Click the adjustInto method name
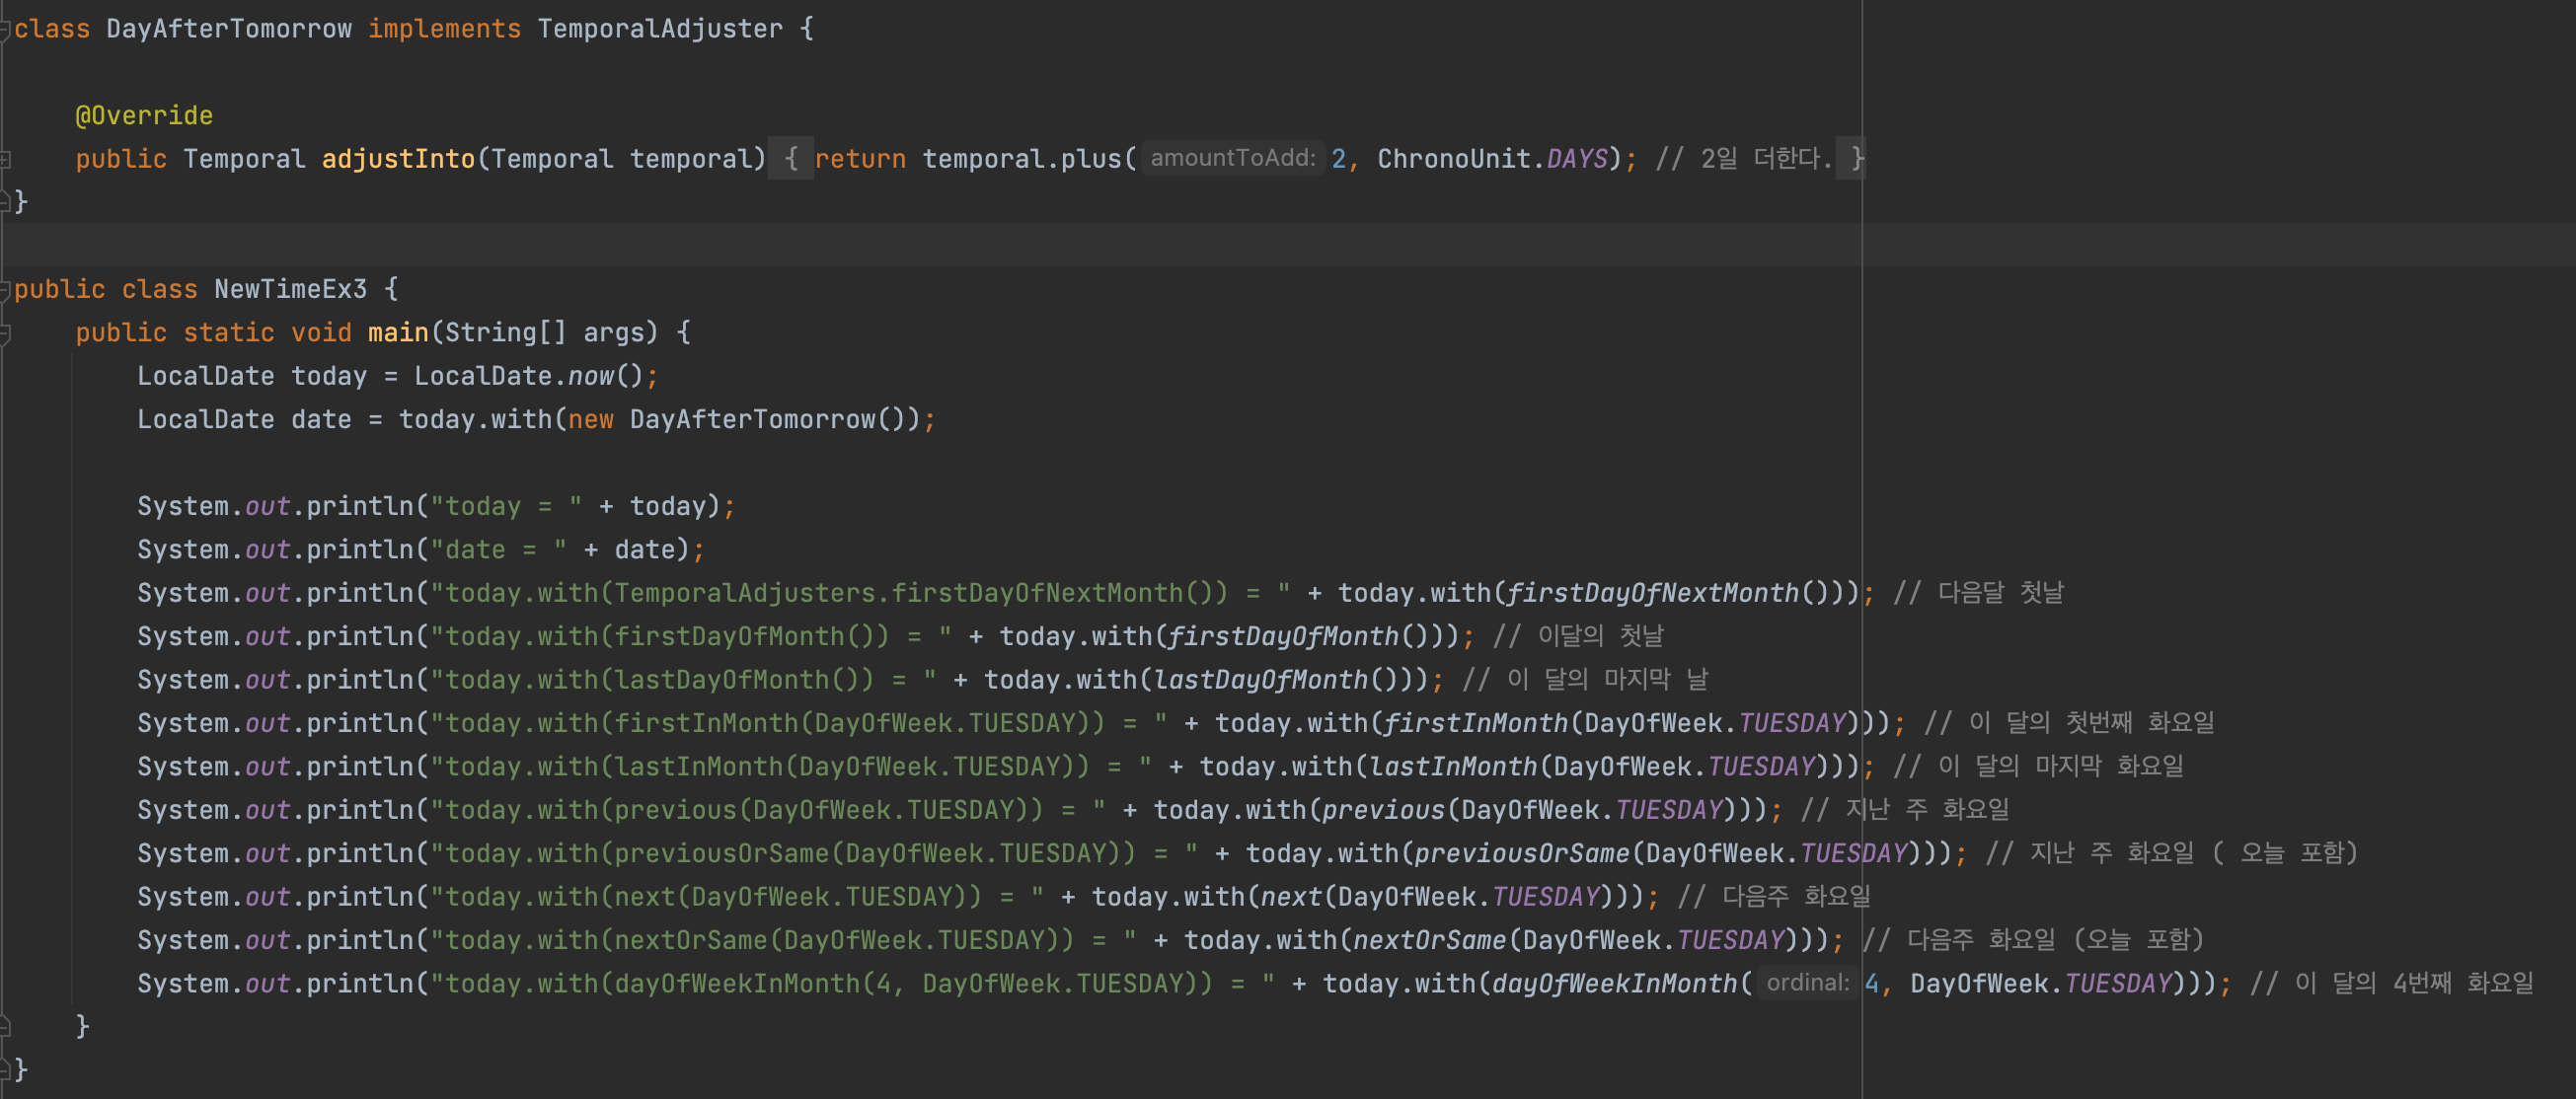This screenshot has width=2576, height=1099. pos(398,159)
